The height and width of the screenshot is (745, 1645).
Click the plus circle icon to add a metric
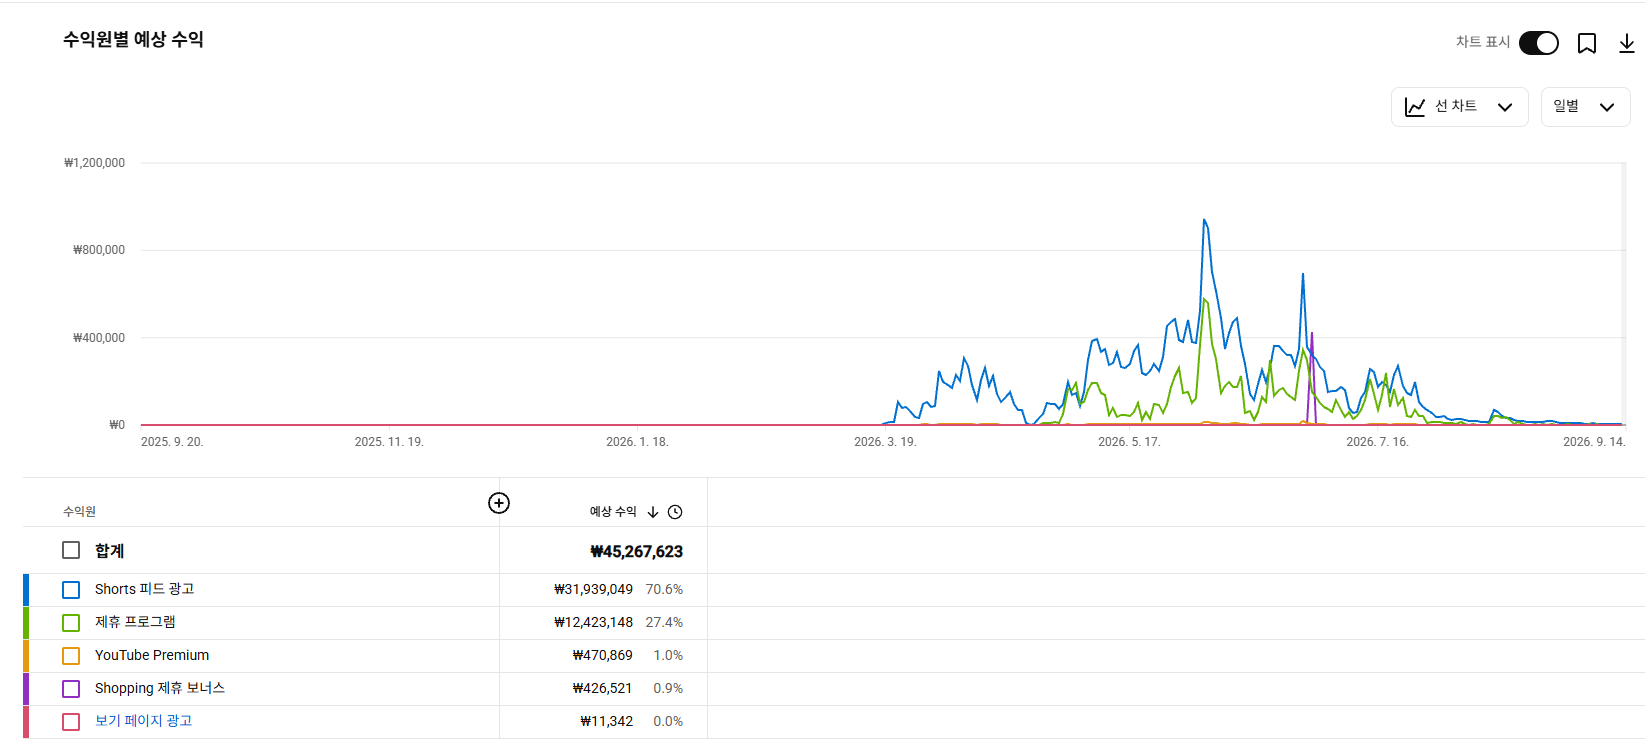tap(499, 503)
